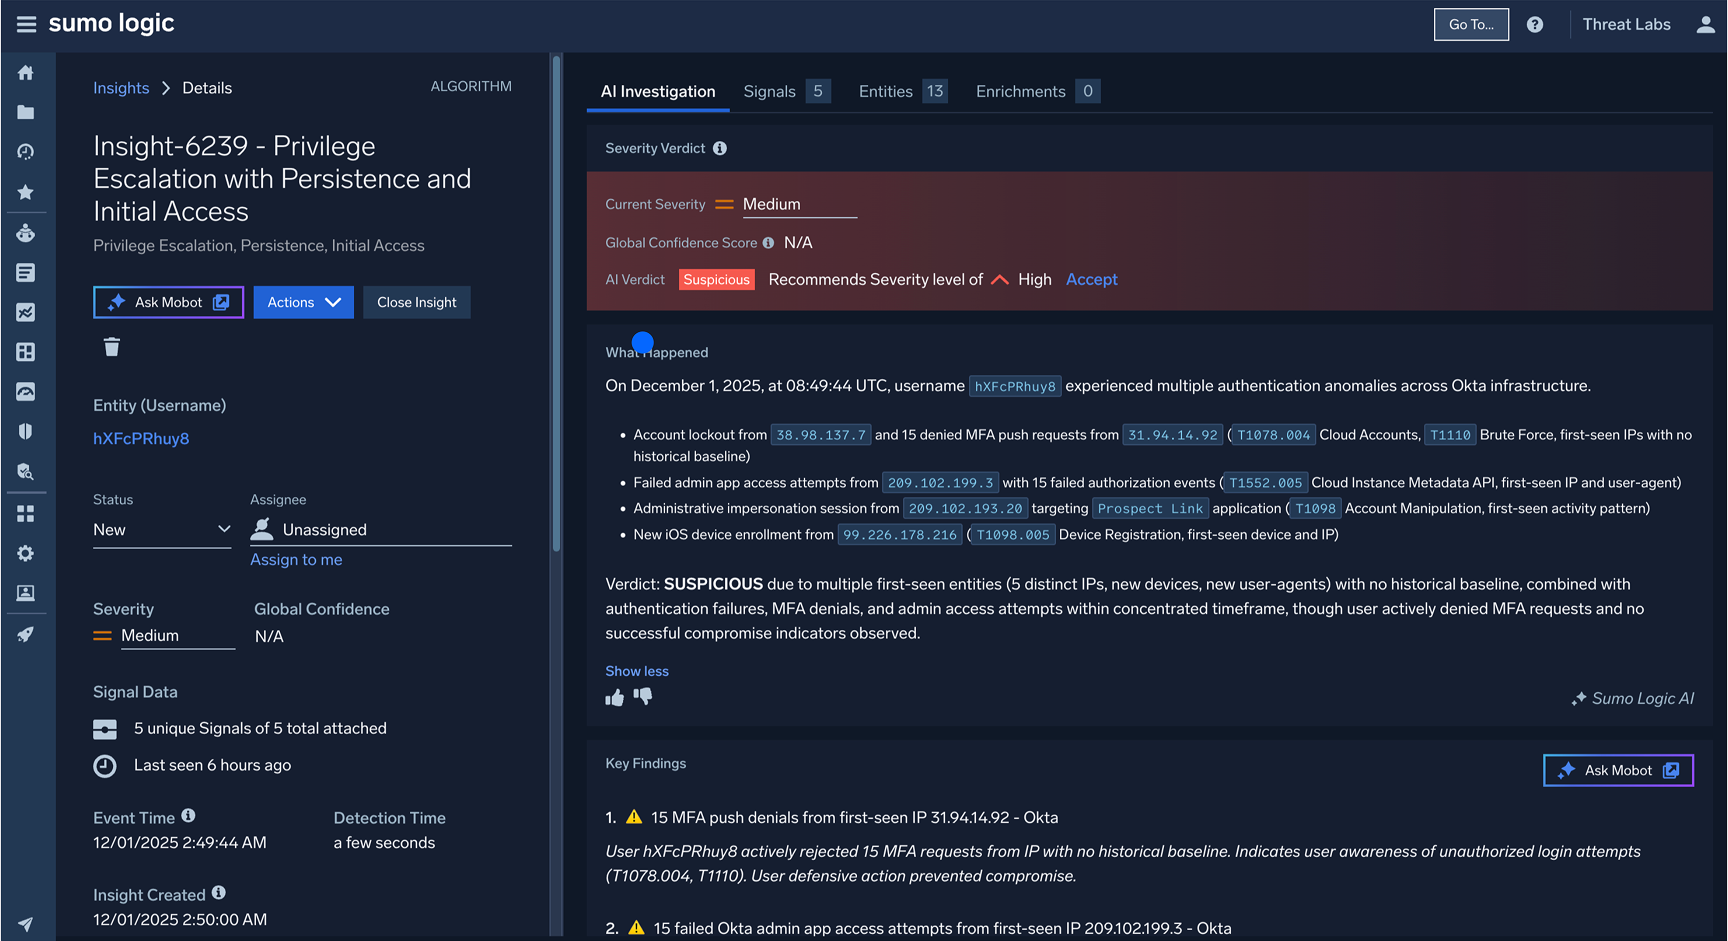Open the help question mark icon
Screen dimensions: 1728x941
pyautogui.click(x=1535, y=24)
